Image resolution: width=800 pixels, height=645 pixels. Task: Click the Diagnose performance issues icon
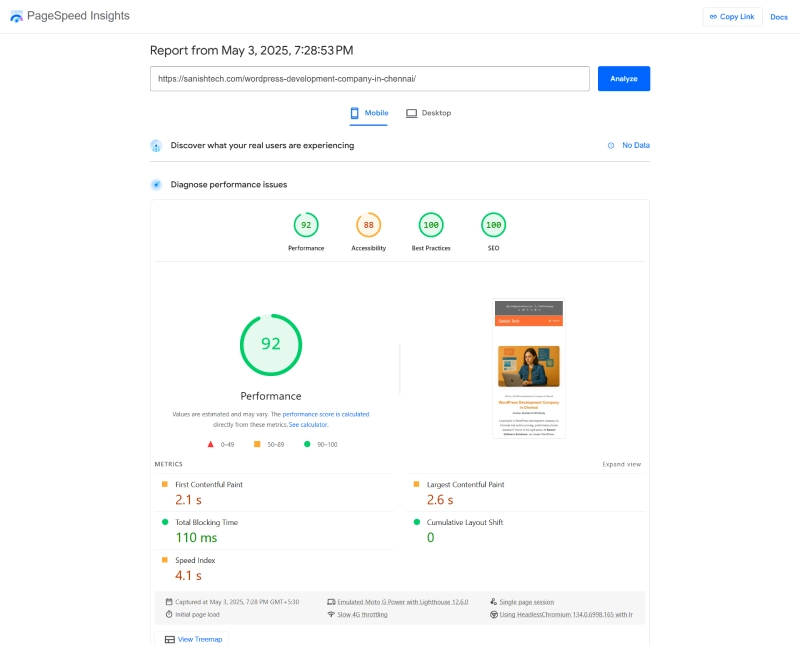point(156,184)
